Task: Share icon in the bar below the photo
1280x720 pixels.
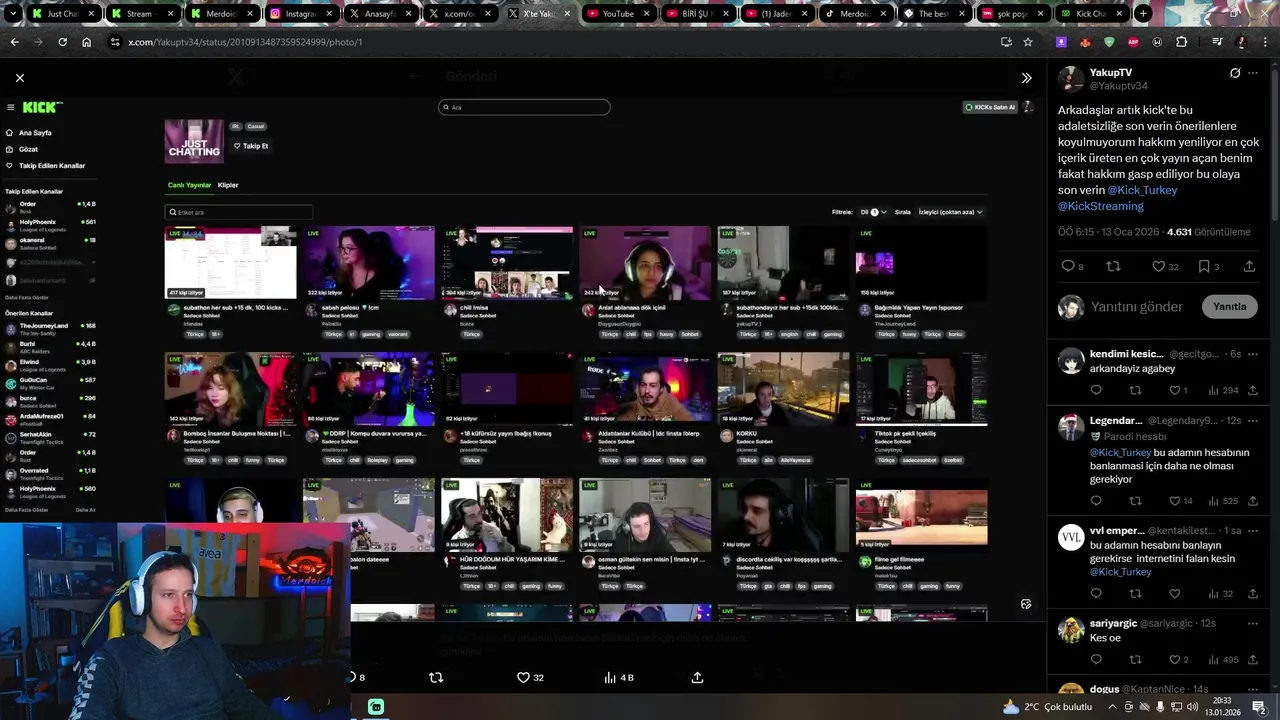Action: (x=697, y=677)
